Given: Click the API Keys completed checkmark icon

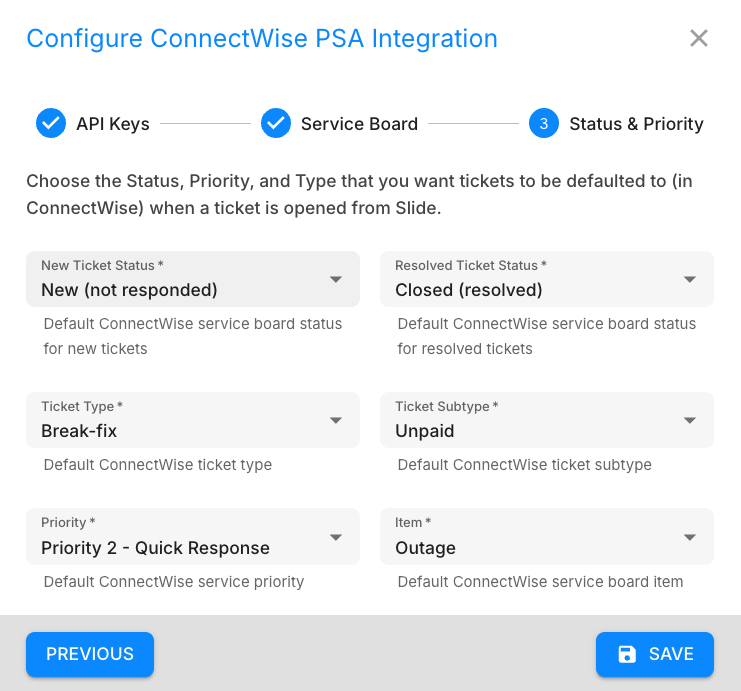Looking at the screenshot, I should point(50,124).
